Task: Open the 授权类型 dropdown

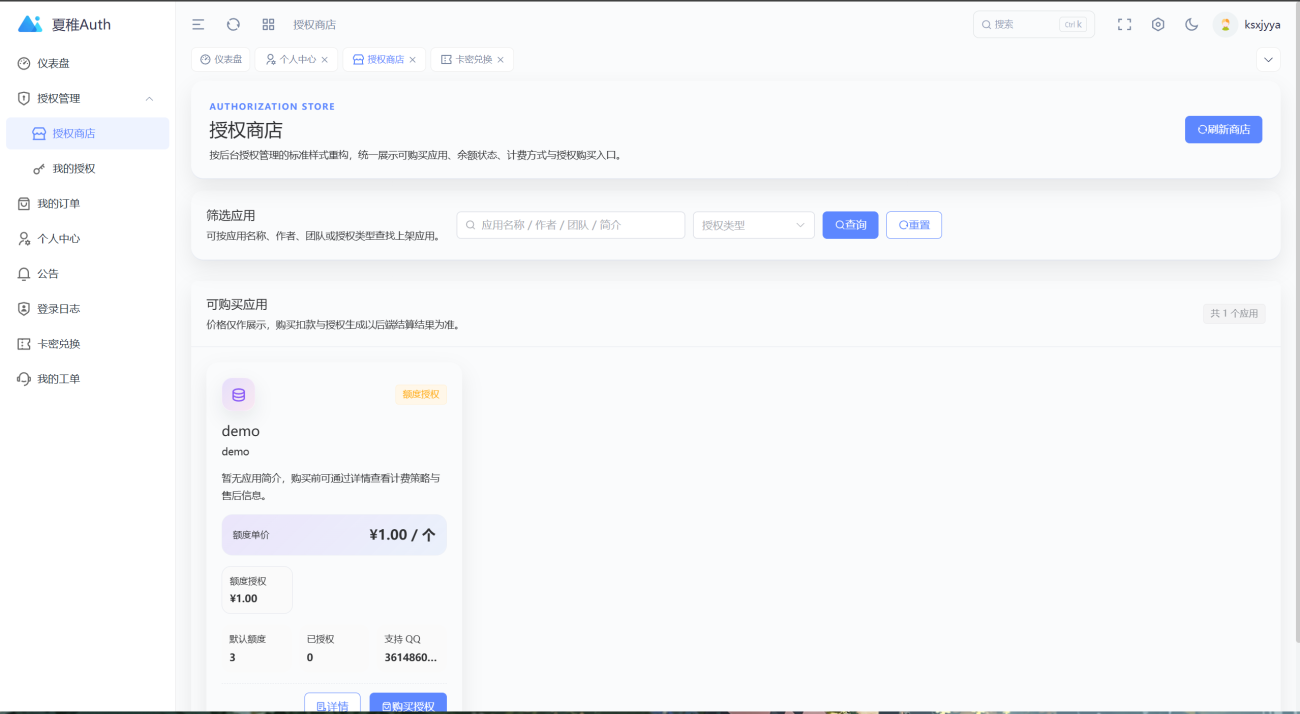Action: pyautogui.click(x=754, y=225)
